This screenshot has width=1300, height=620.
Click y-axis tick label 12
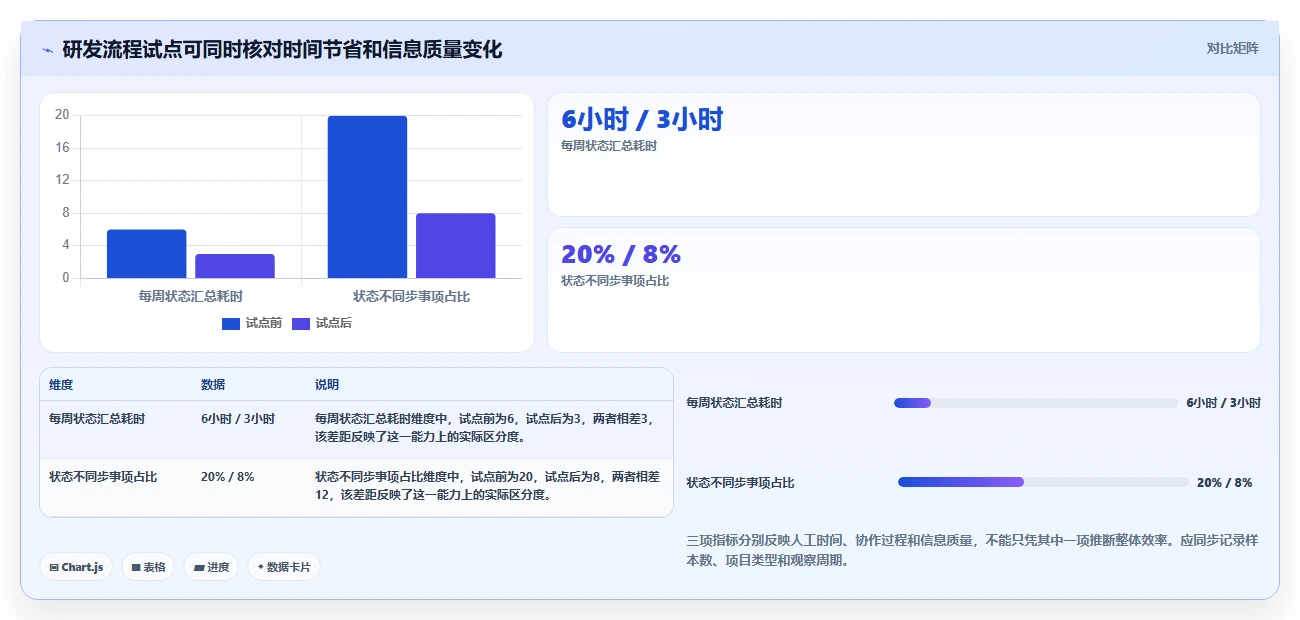(62, 180)
